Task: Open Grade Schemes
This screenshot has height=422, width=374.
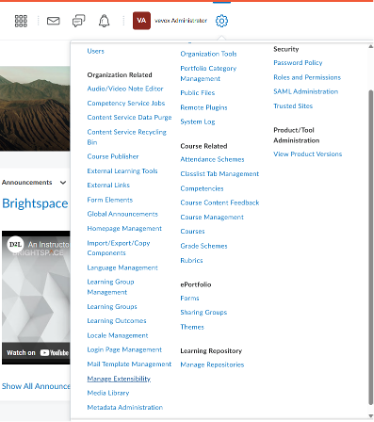Action: (204, 246)
